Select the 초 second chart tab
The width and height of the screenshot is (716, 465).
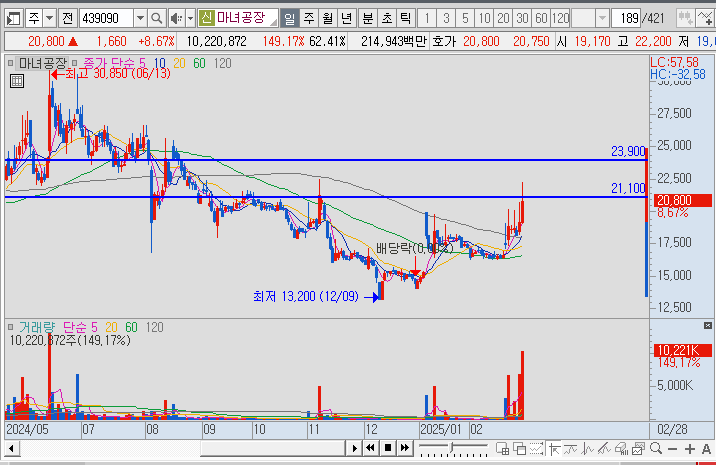point(386,18)
